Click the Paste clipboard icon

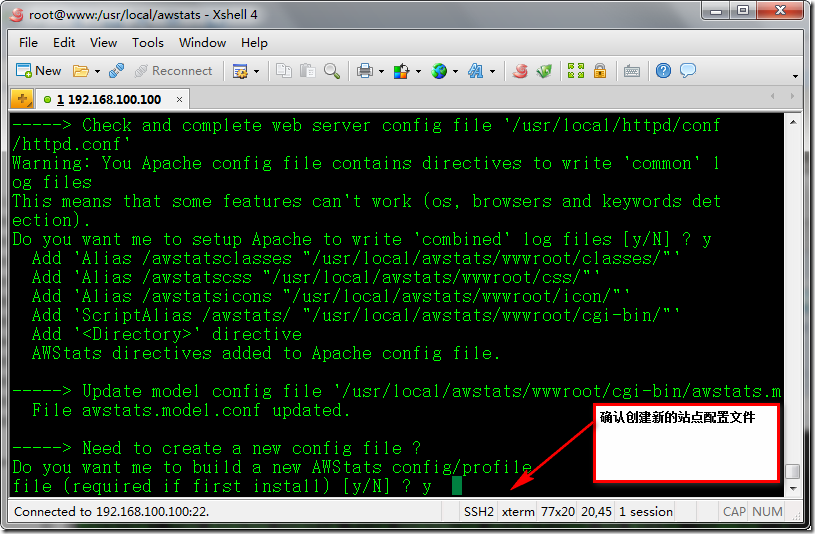pos(308,70)
